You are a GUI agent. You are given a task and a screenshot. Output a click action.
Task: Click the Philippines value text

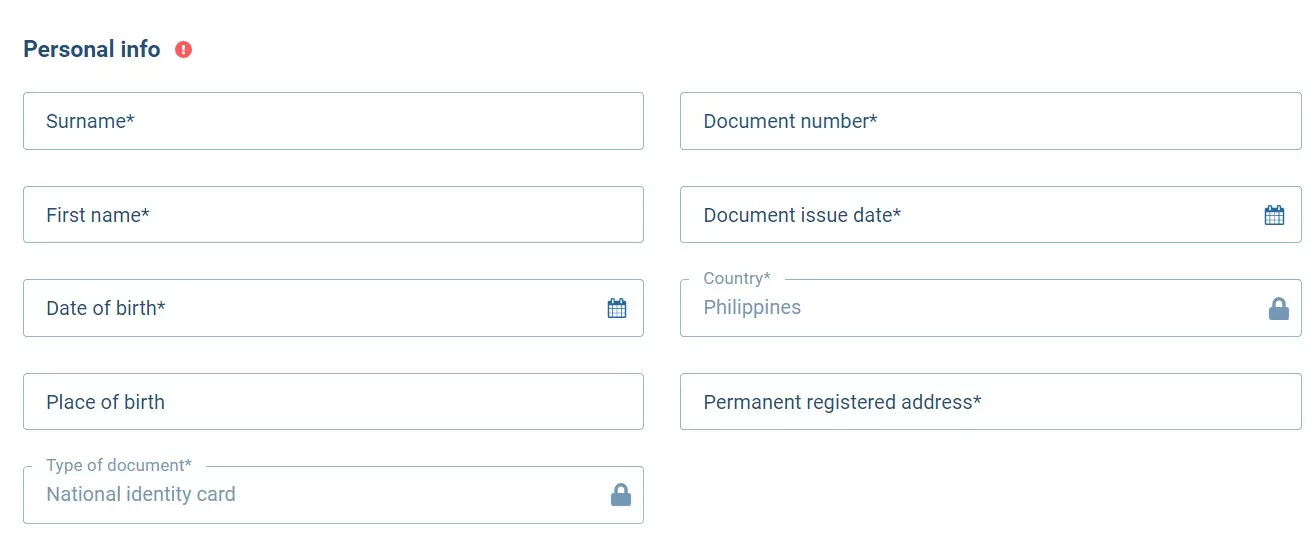[752, 308]
